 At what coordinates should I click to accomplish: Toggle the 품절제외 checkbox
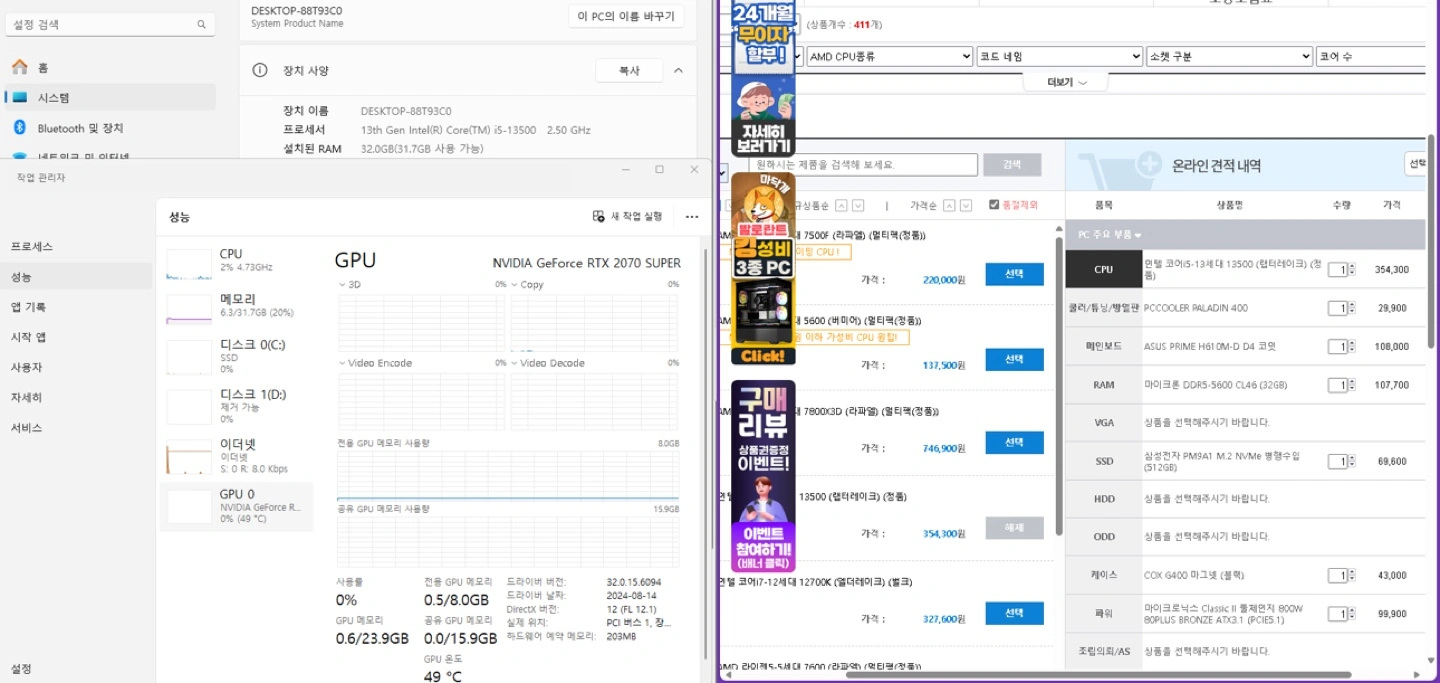coord(993,205)
